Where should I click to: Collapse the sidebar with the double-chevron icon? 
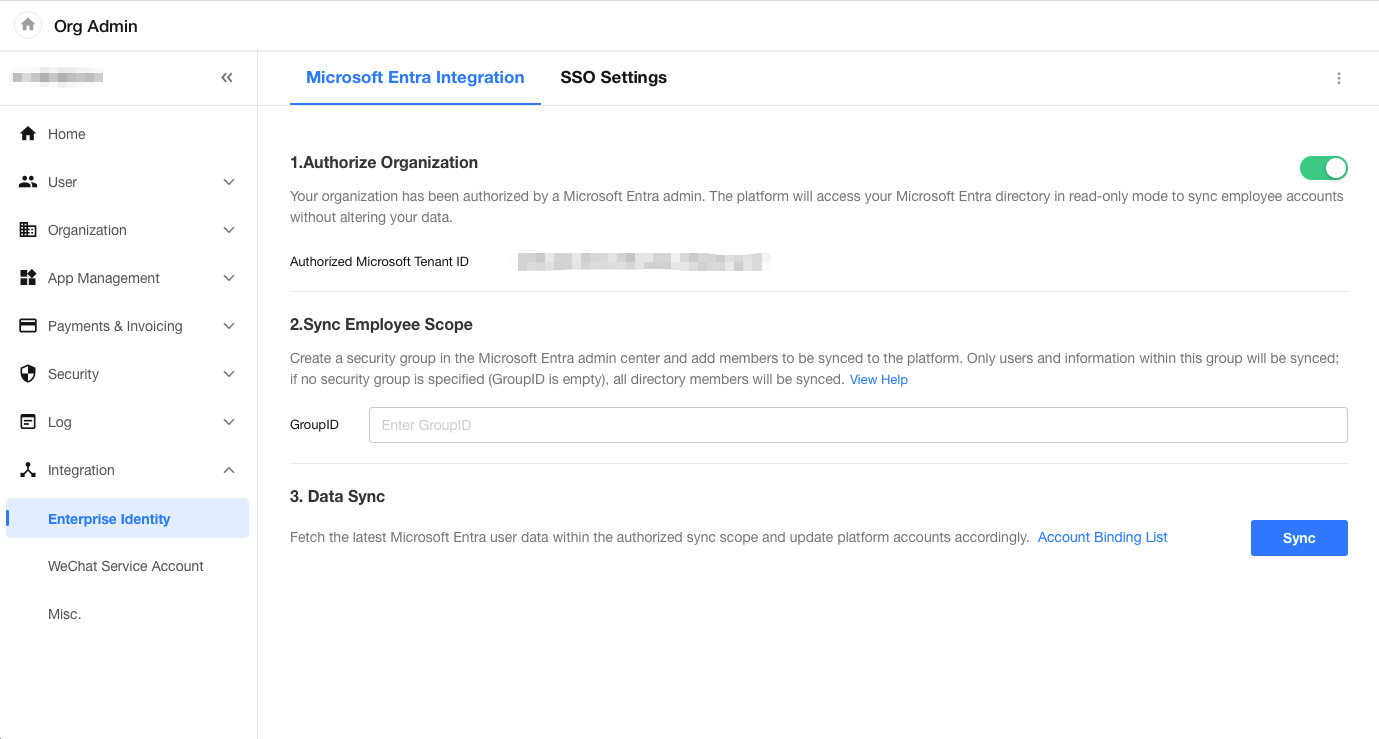227,78
